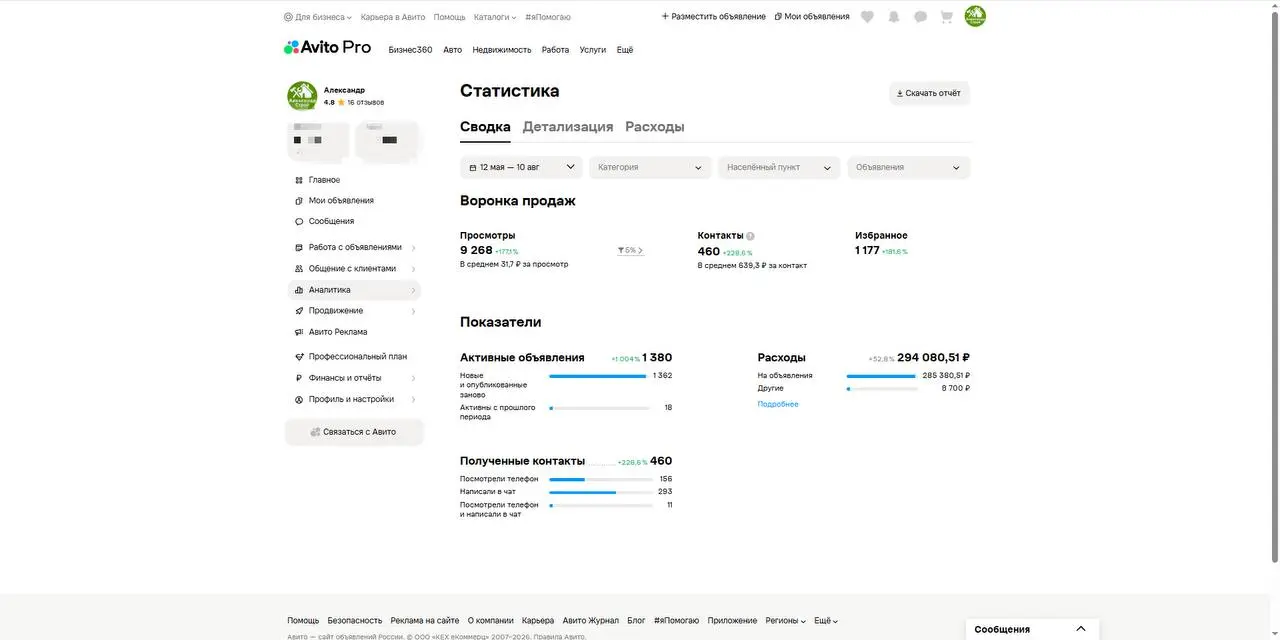Open date range 12 мая — 10 авг dropdown

521,167
